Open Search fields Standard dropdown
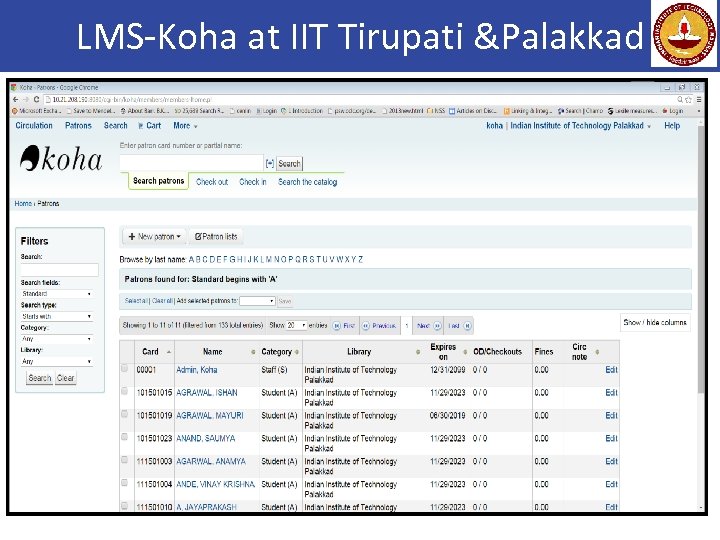 [x=56, y=293]
